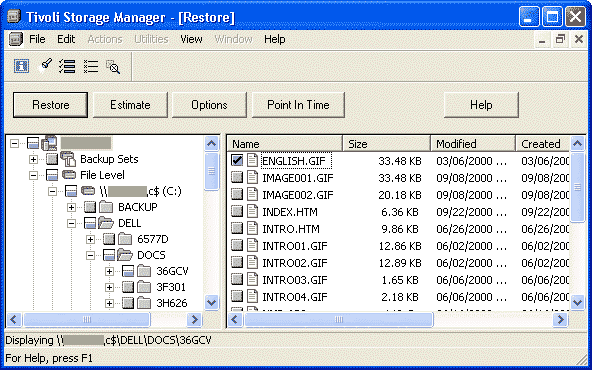Click the large Help button
Image resolution: width=592 pixels, height=370 pixels.
click(x=481, y=105)
